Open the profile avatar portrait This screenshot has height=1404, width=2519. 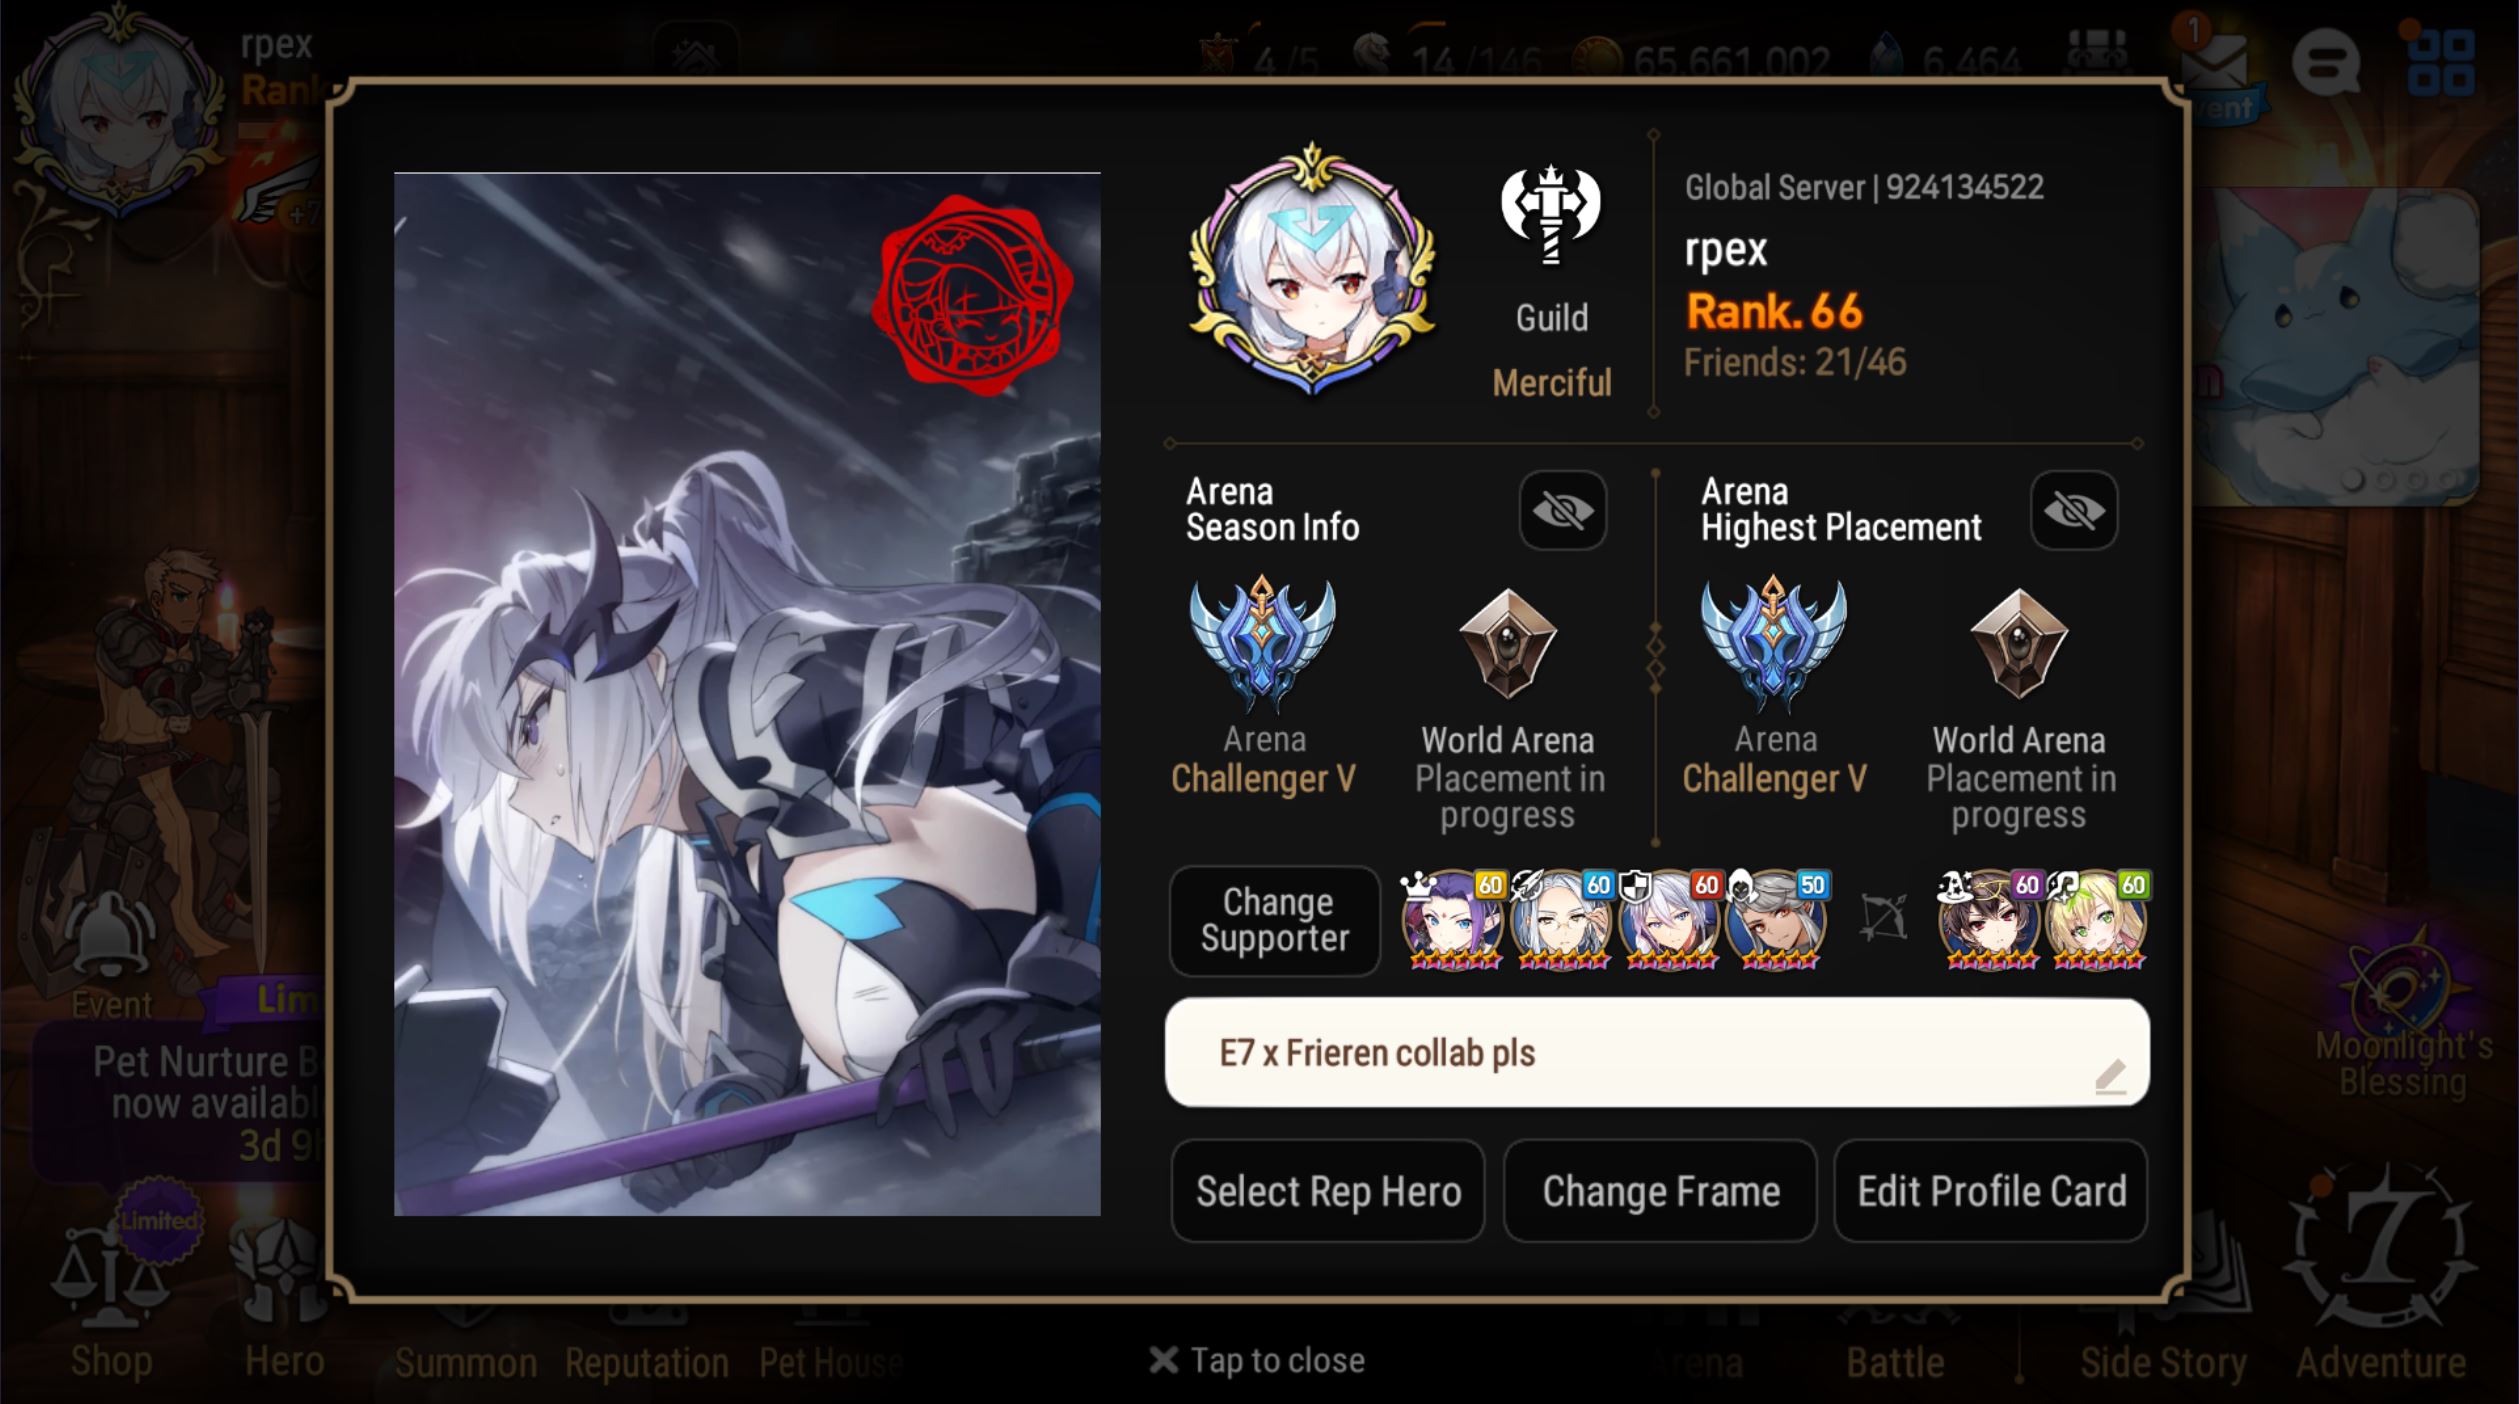coord(1312,270)
